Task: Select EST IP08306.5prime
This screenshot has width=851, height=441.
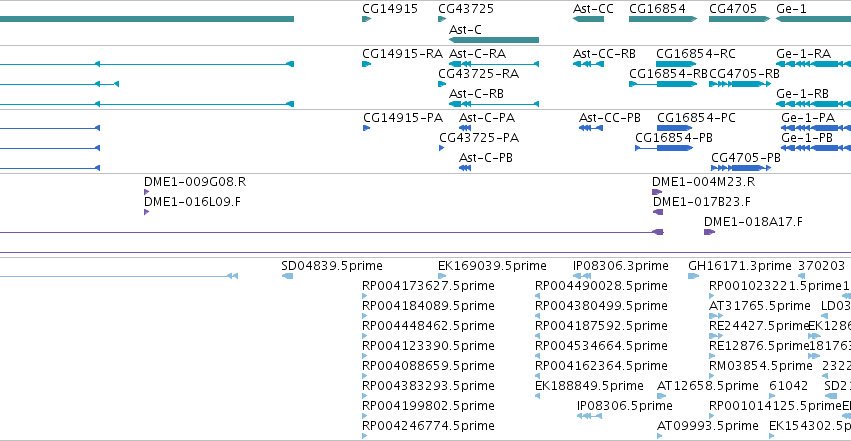Action: [589, 416]
